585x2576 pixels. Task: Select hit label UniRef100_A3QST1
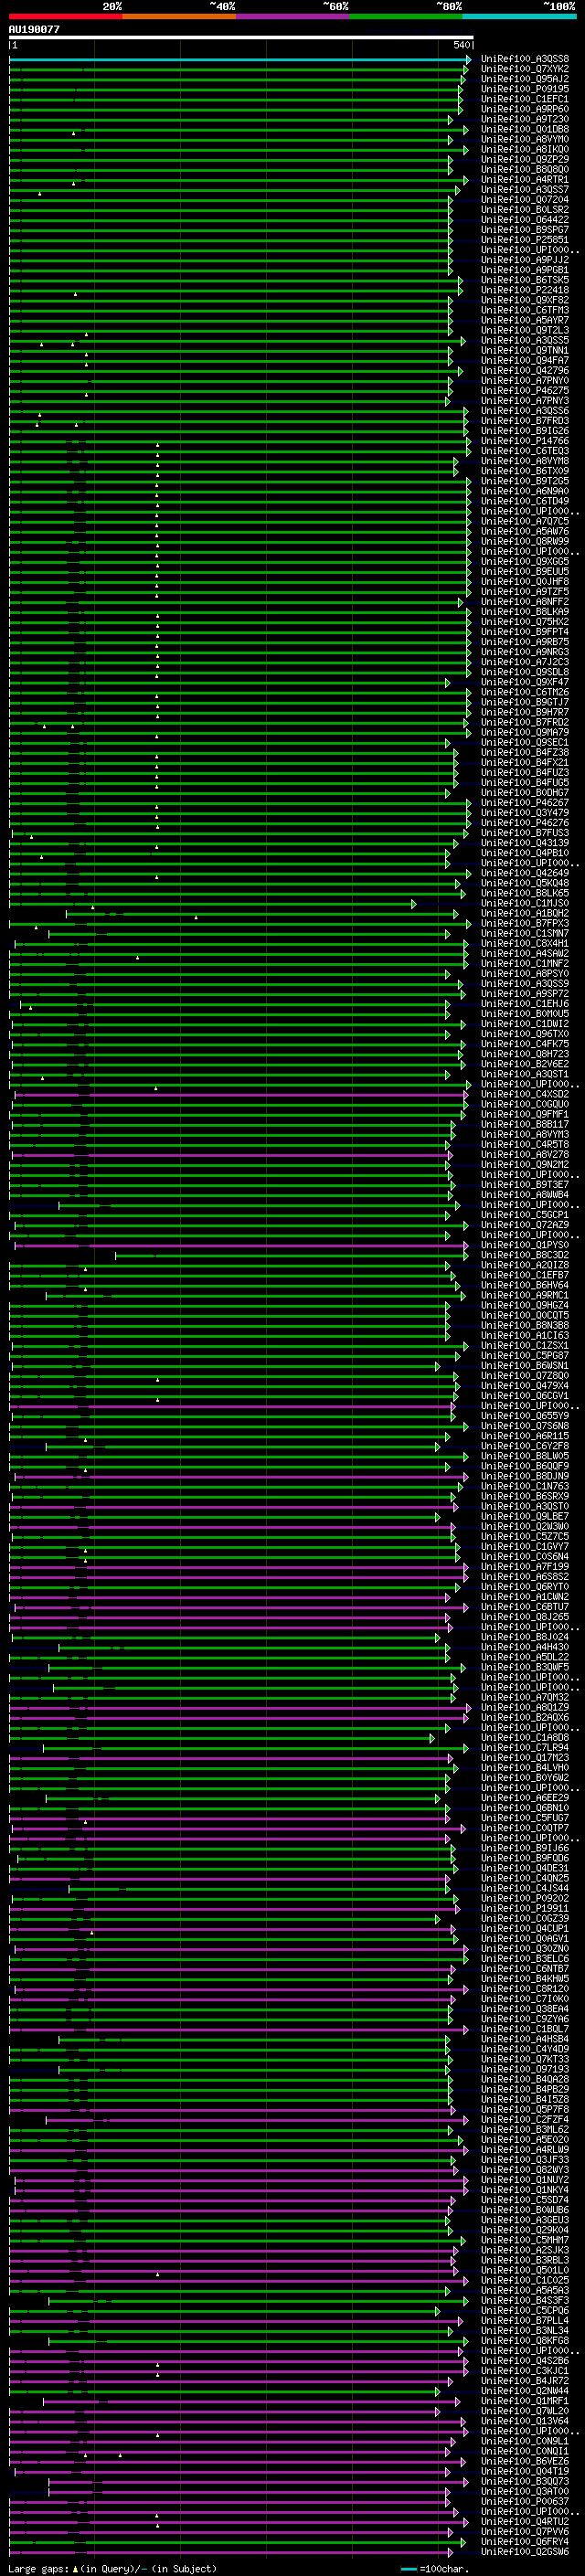coord(525,1074)
